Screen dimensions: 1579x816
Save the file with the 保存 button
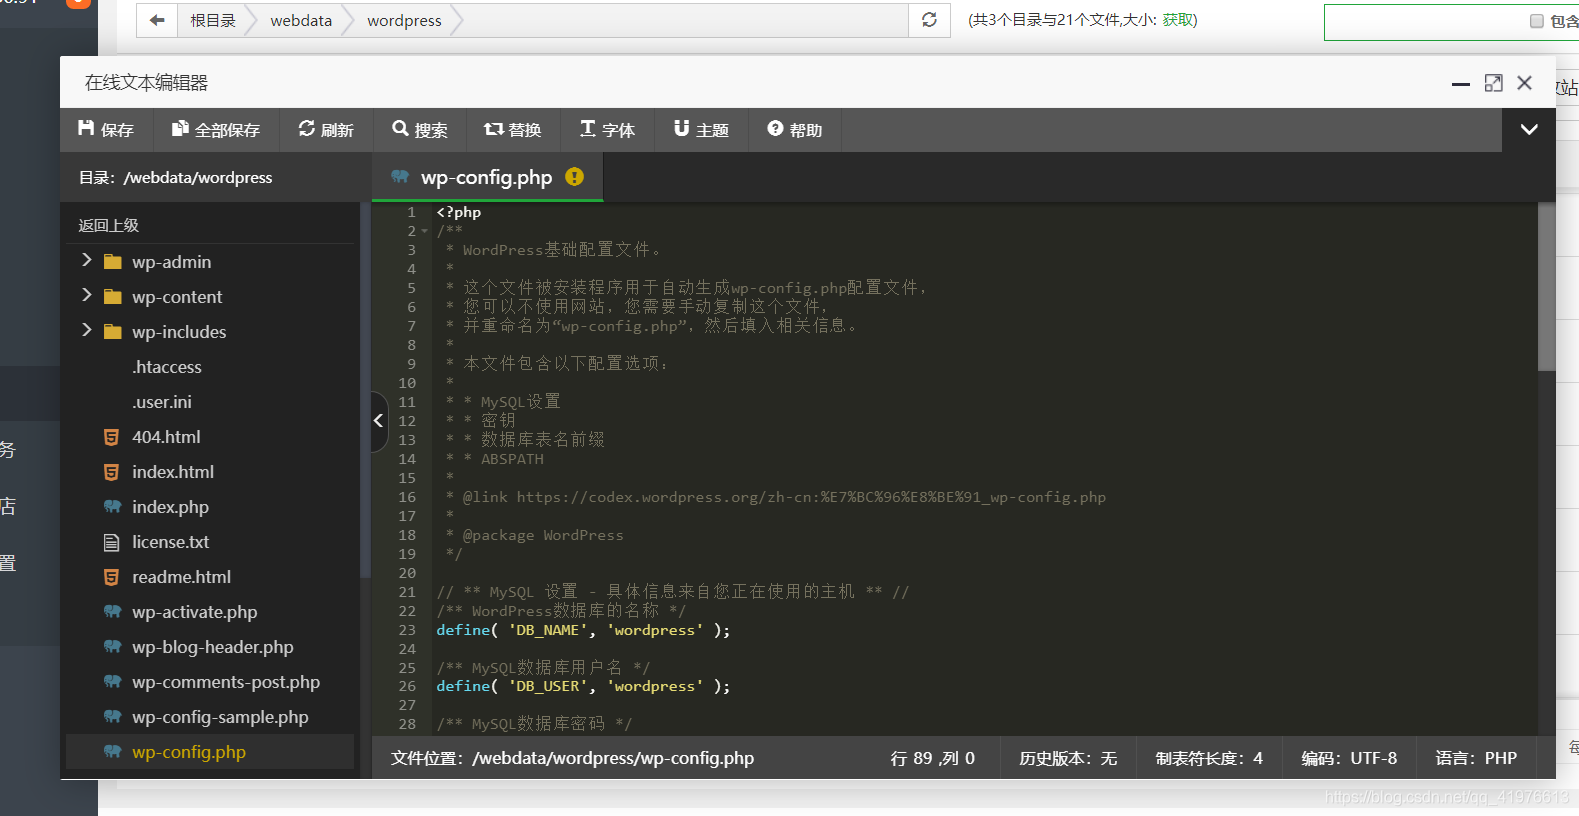tap(106, 130)
